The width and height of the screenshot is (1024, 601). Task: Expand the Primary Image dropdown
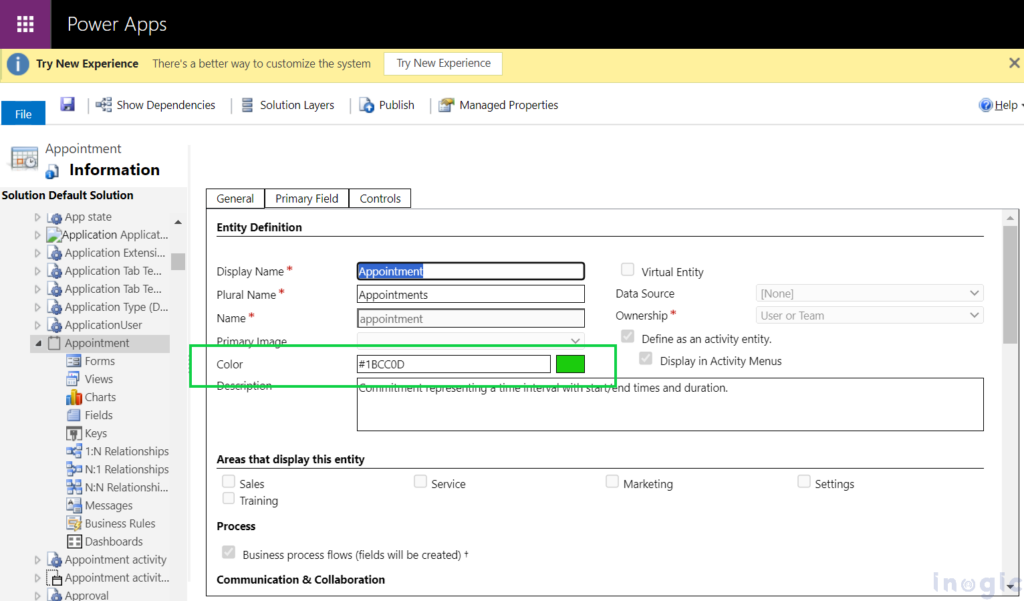[575, 341]
